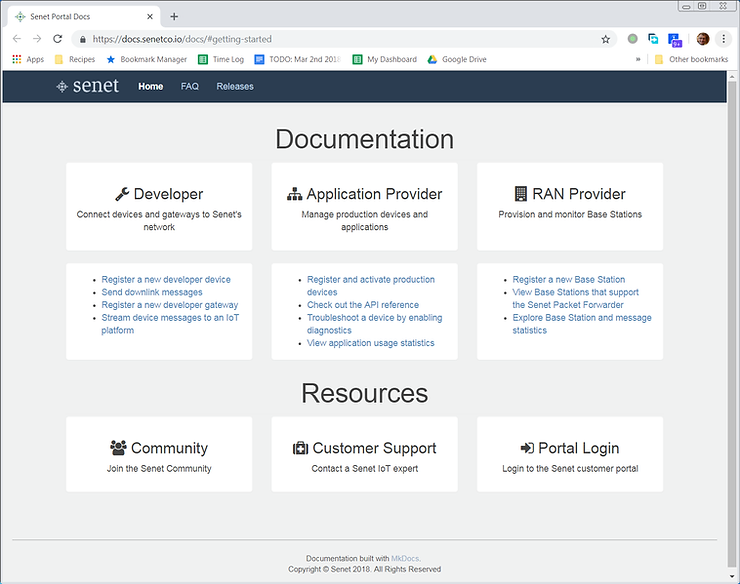Click the Application Provider sitemap icon

pos(294,194)
